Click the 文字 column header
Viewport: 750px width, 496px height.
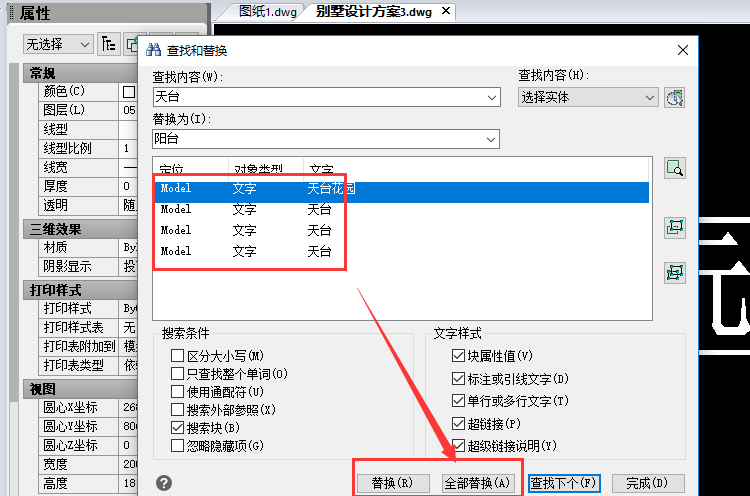click(475, 167)
